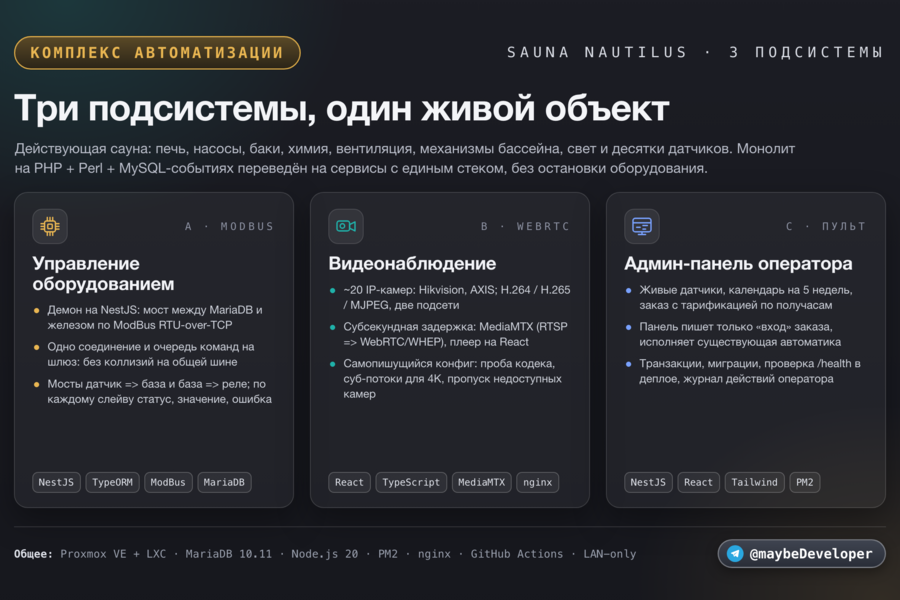Click bullet 'Одно соединение и очередь команд'
Screen dimensions: 900x600
(151, 354)
